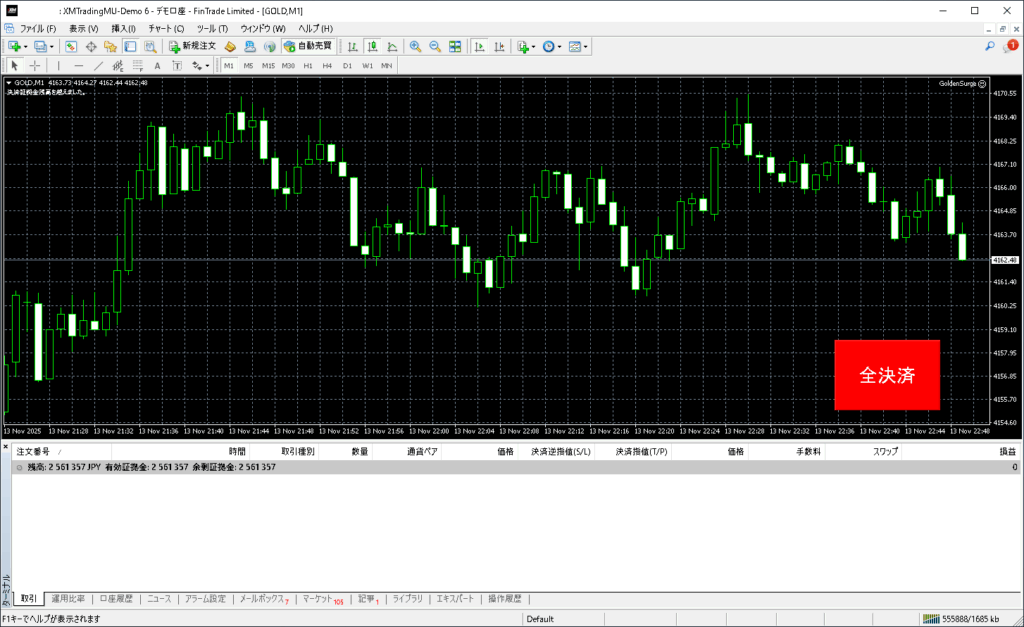Click the 新規注文 new order button
This screenshot has width=1024, height=627.
[x=191, y=46]
